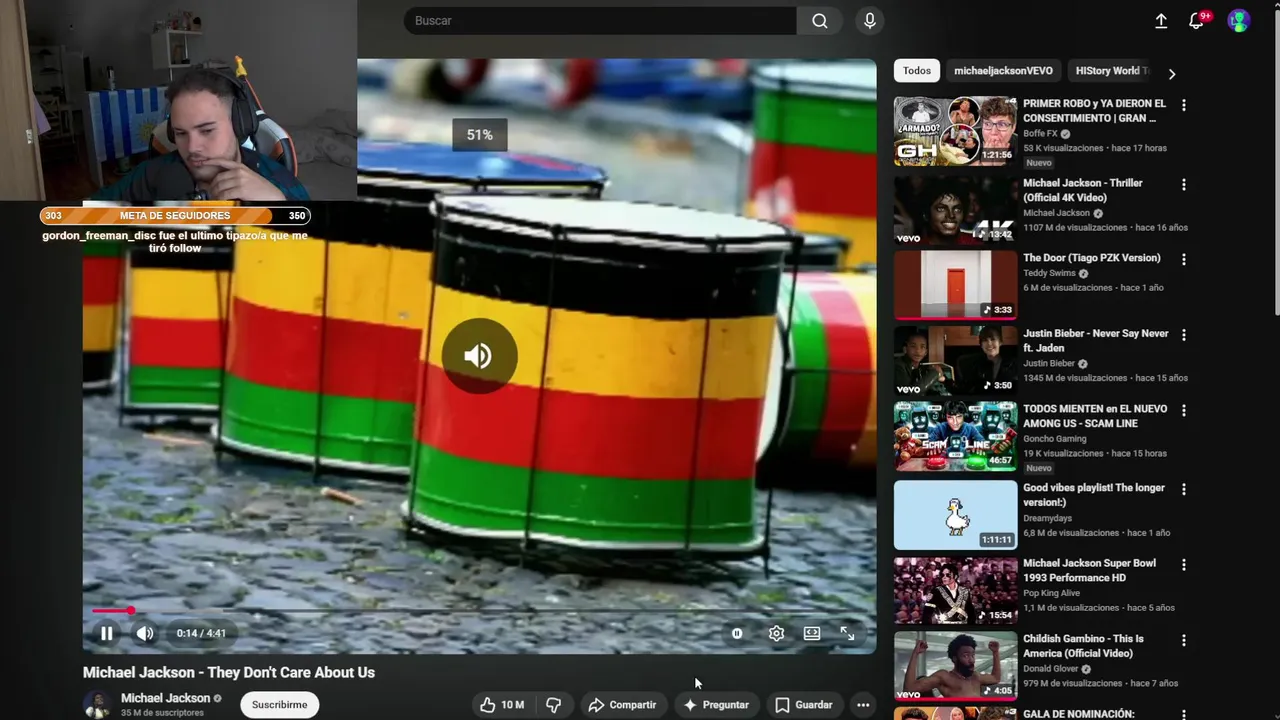Open options for Never Say Never video
The height and width of the screenshot is (720, 1280).
tap(1184, 335)
